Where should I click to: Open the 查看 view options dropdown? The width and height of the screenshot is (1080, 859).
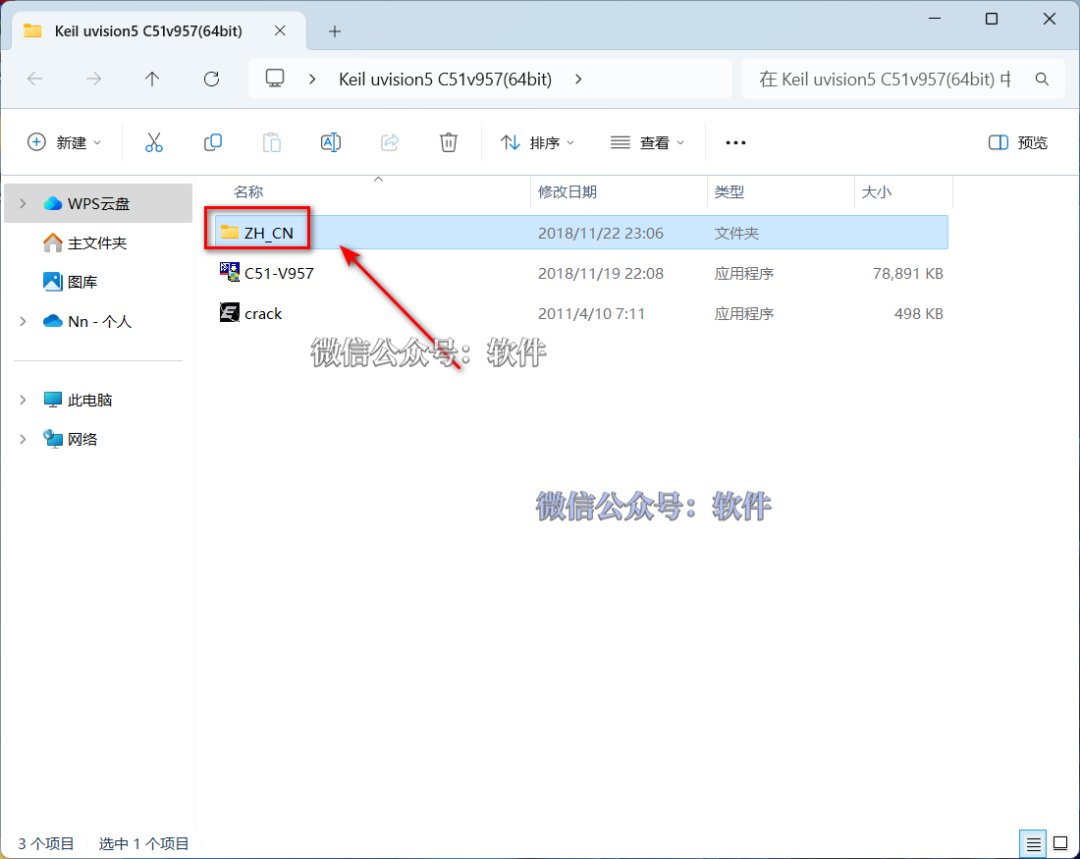pos(647,142)
